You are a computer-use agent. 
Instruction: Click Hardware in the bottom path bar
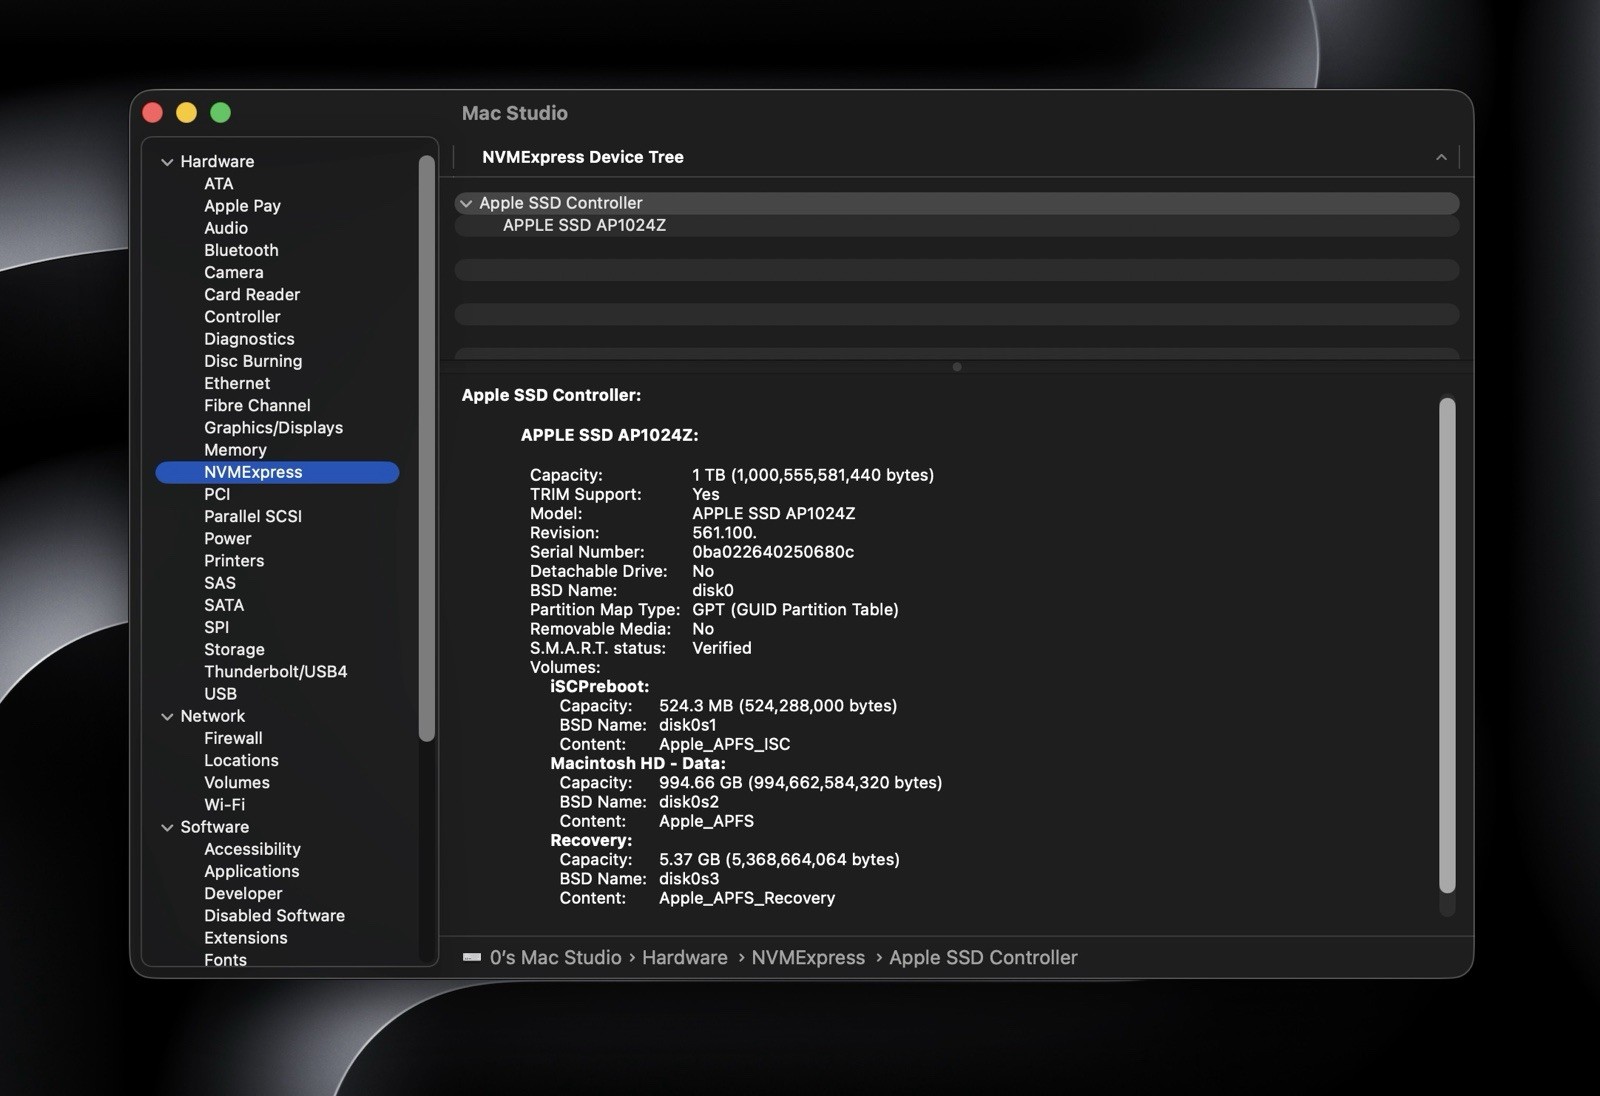pyautogui.click(x=685, y=957)
